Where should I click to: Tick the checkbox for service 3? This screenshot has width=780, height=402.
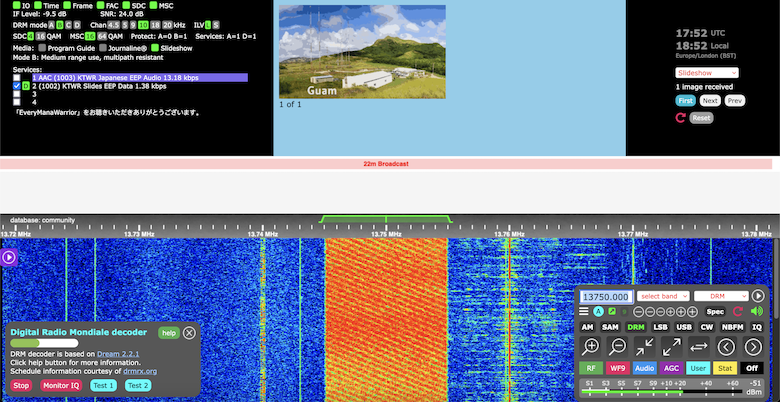coord(16,95)
